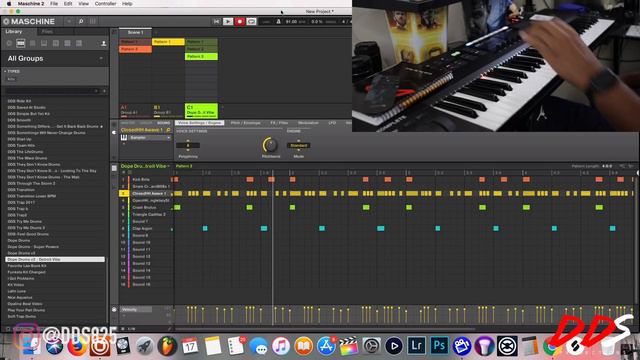640x360 pixels.
Task: Select the Kits type tag
Action: point(11,79)
